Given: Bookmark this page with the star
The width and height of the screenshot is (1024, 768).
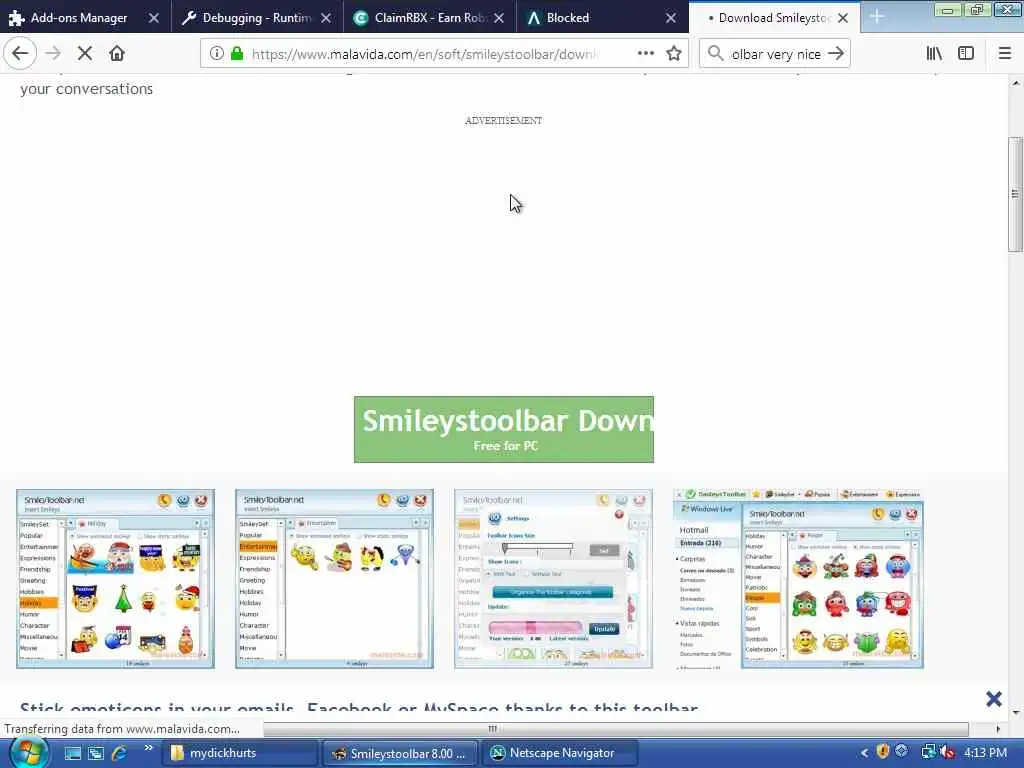Looking at the screenshot, I should pos(674,54).
